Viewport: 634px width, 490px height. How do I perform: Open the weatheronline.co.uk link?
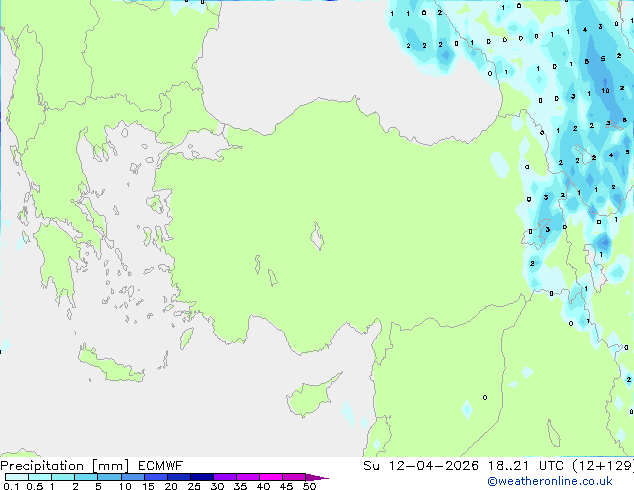click(550, 481)
